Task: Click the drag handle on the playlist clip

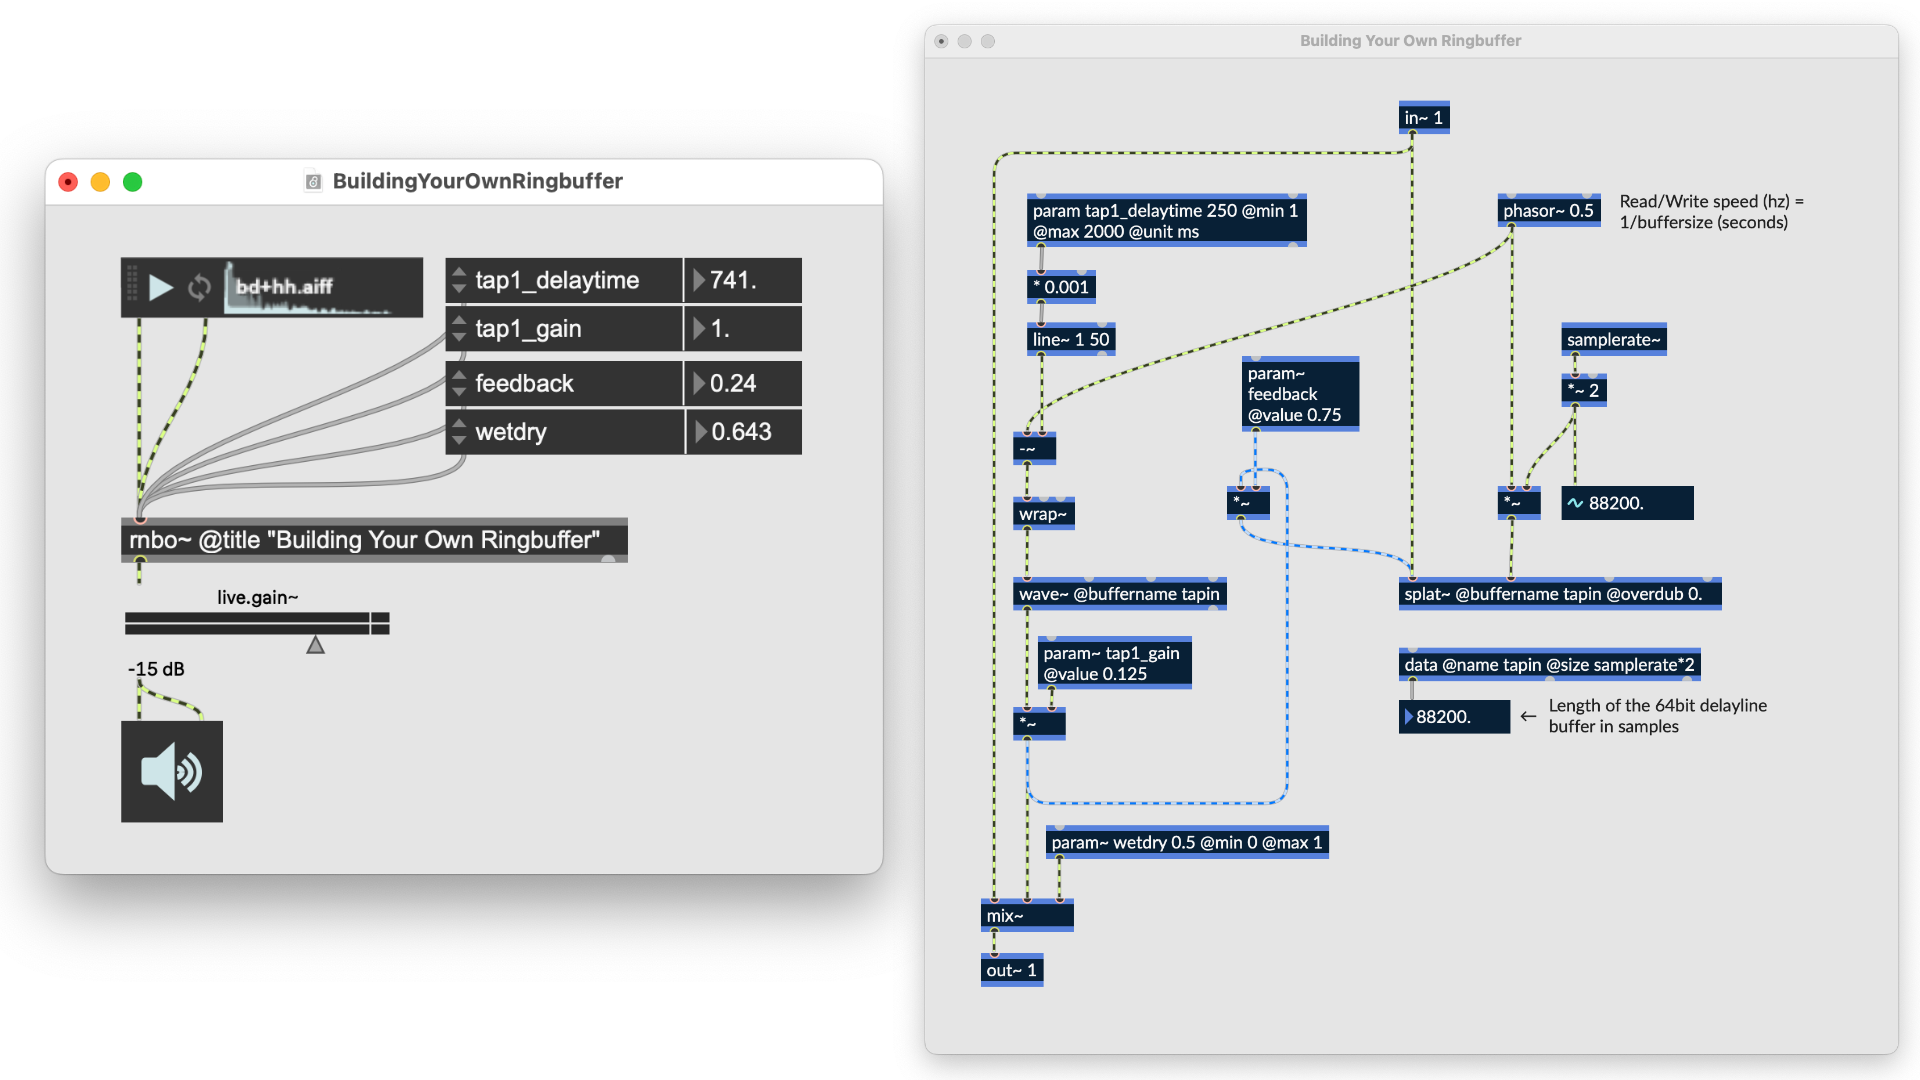Action: (132, 287)
